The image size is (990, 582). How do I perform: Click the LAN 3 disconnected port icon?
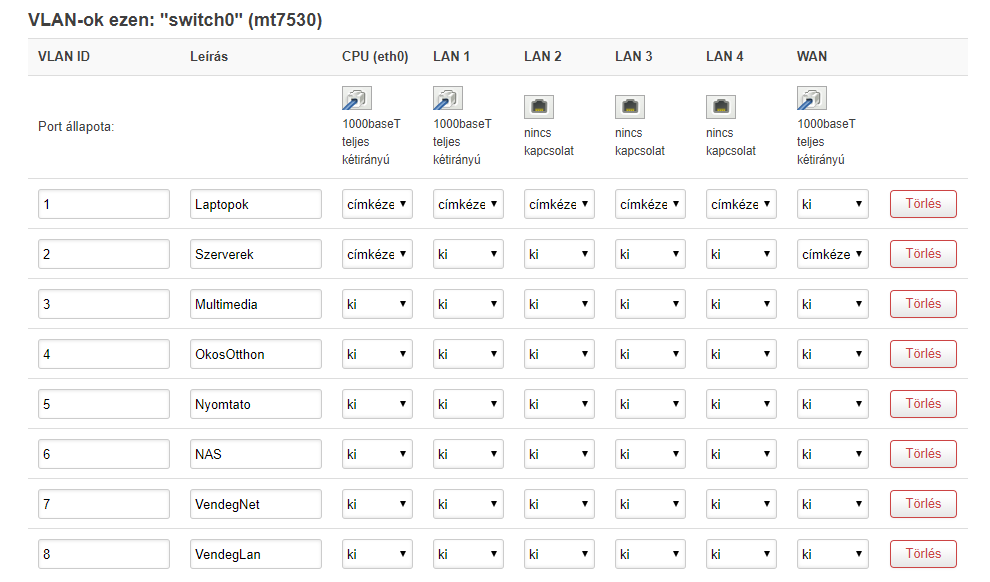629,107
